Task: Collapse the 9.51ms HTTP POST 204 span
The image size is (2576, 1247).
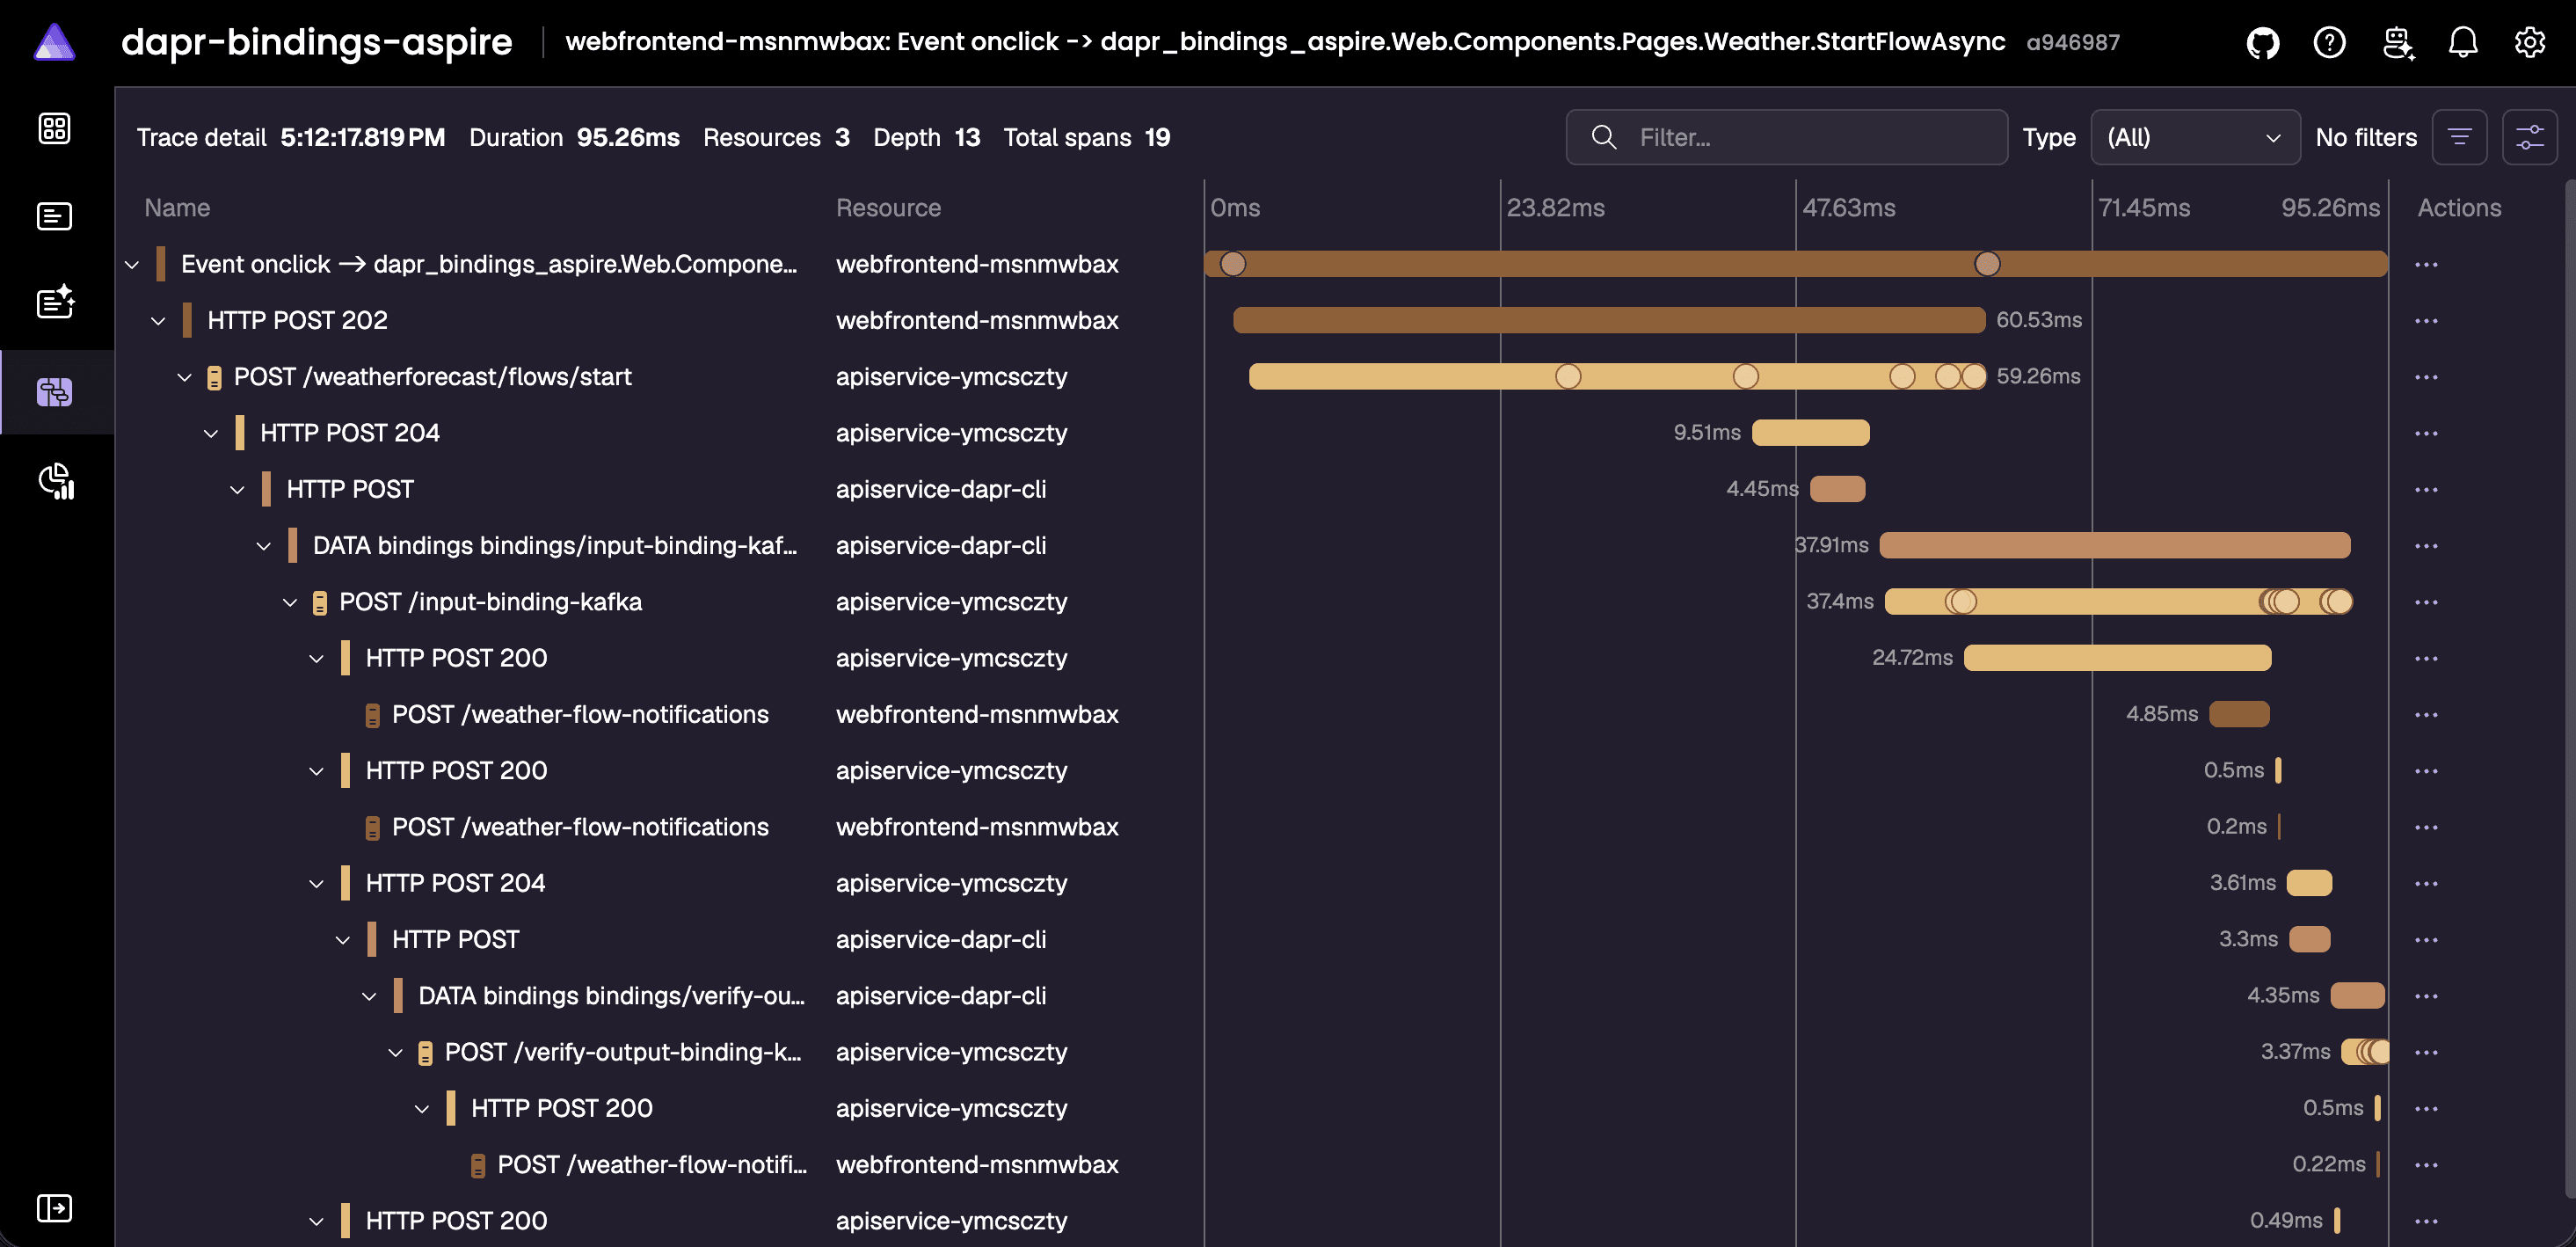Action: coord(211,434)
